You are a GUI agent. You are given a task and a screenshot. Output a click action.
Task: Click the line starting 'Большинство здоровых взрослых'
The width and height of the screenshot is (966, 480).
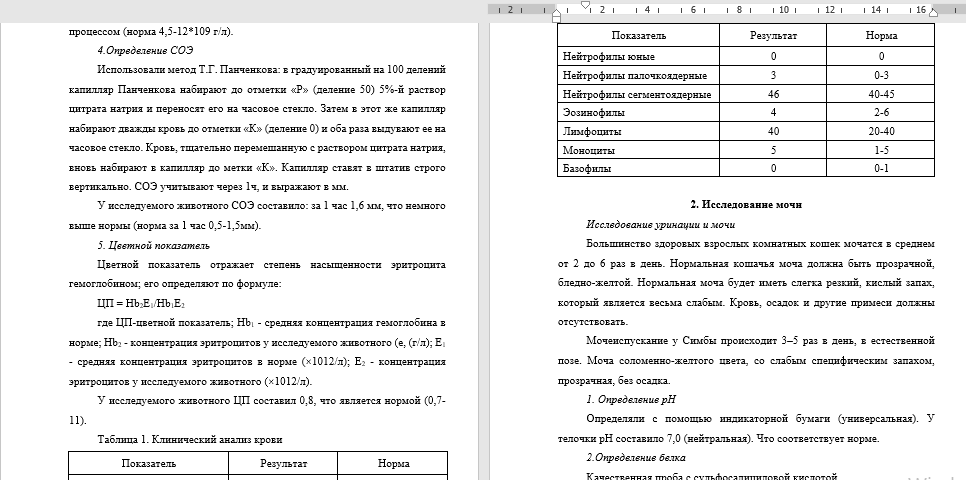760,244
